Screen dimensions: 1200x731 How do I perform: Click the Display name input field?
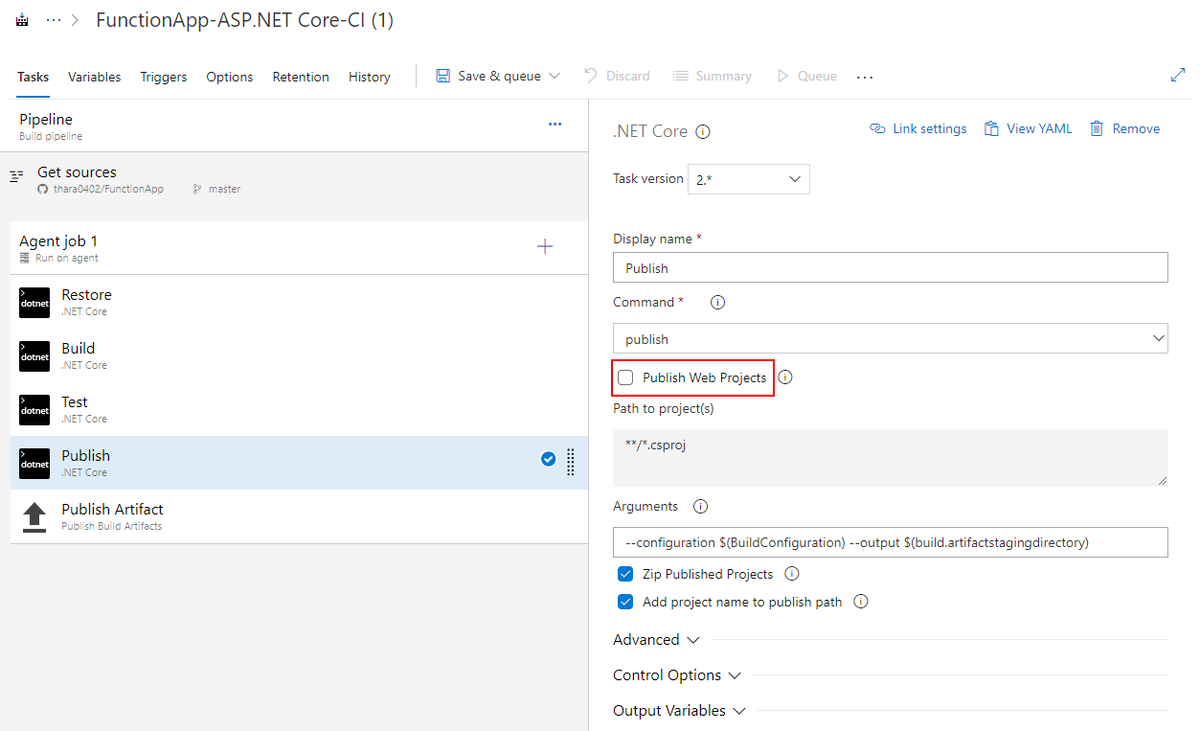pyautogui.click(x=890, y=267)
